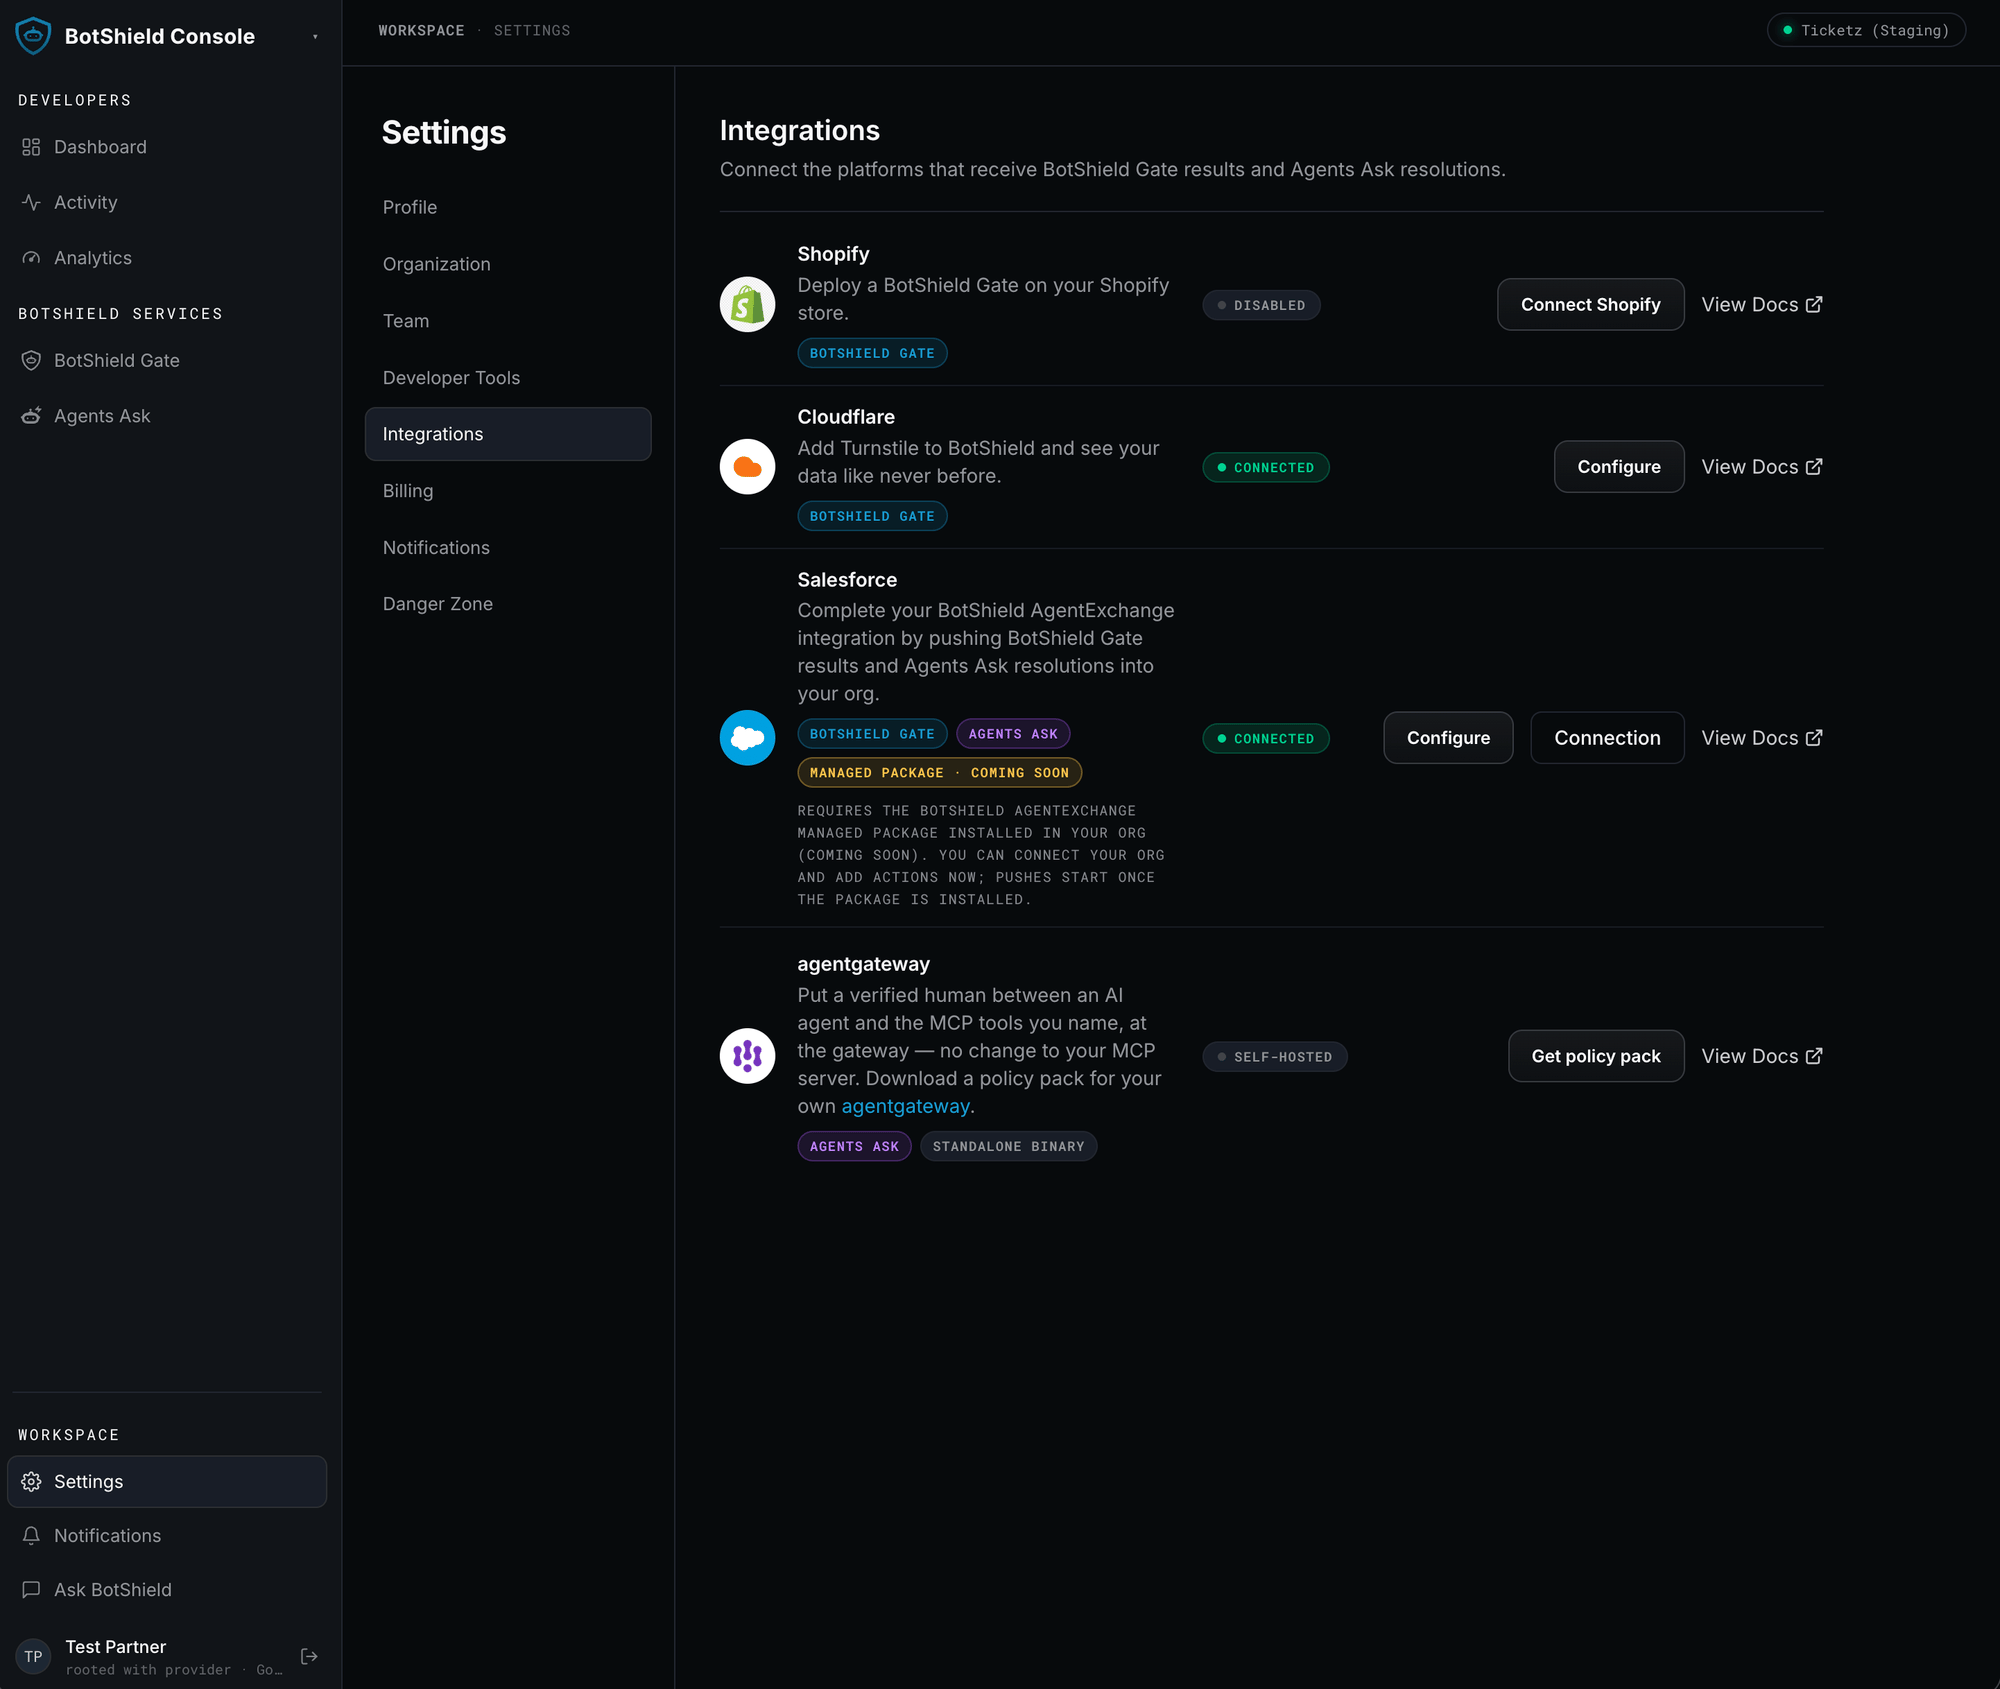
Task: Open the Team settings tab
Action: pyautogui.click(x=508, y=321)
